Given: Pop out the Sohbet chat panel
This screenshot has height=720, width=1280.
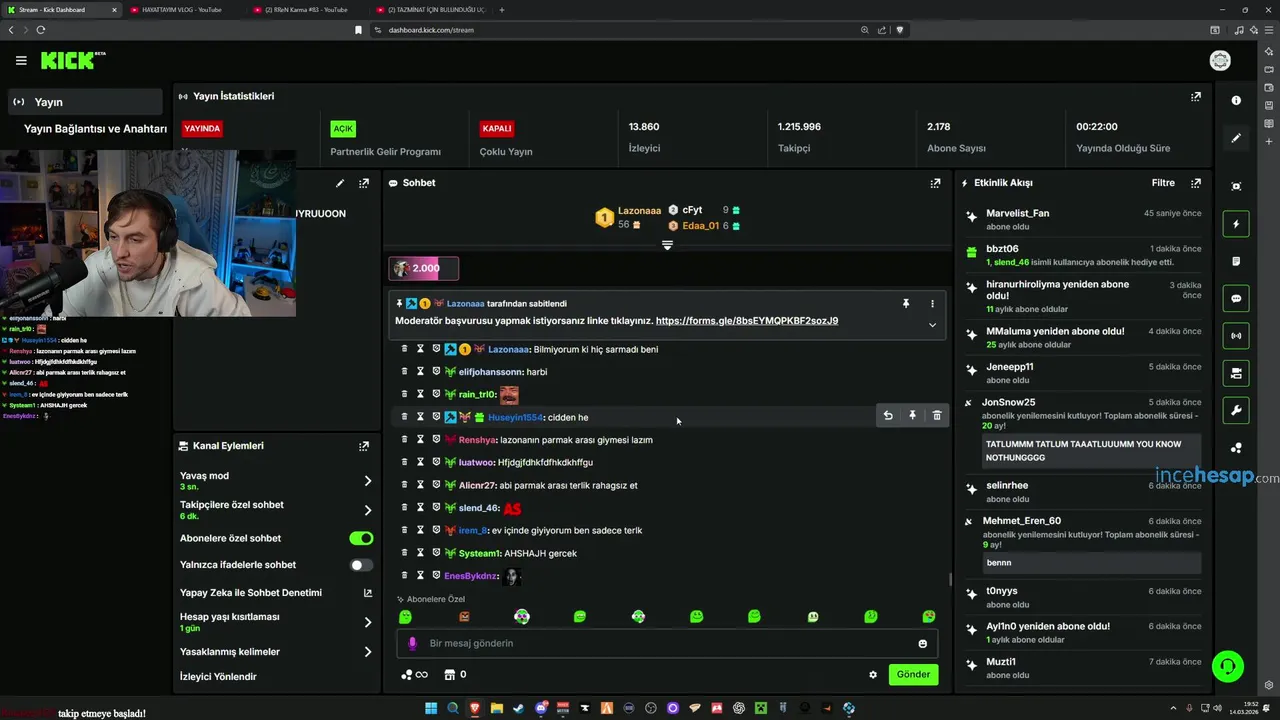Looking at the screenshot, I should [935, 183].
